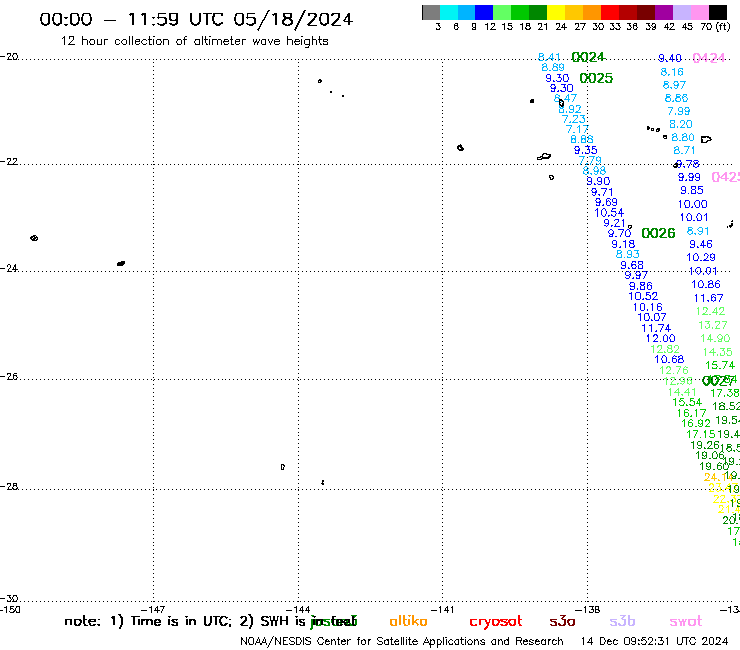Click the wave height value 9.99
The height and width of the screenshot is (650, 740).
tap(690, 177)
